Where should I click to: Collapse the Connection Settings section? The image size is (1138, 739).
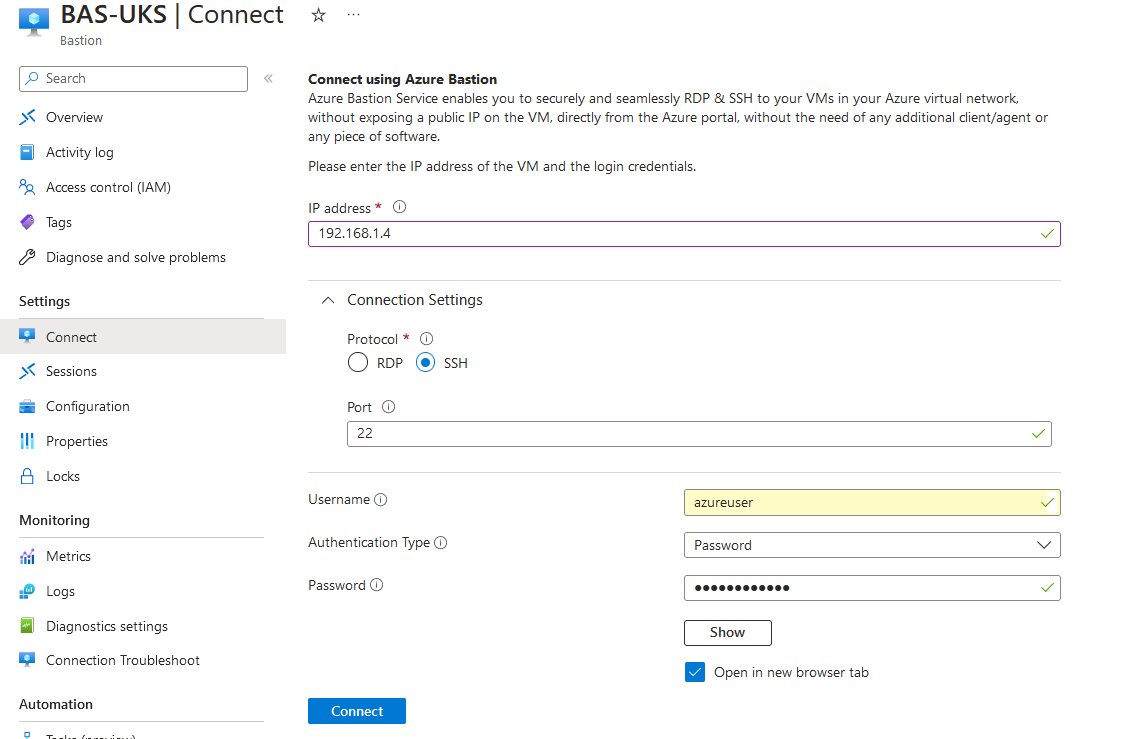[x=327, y=299]
